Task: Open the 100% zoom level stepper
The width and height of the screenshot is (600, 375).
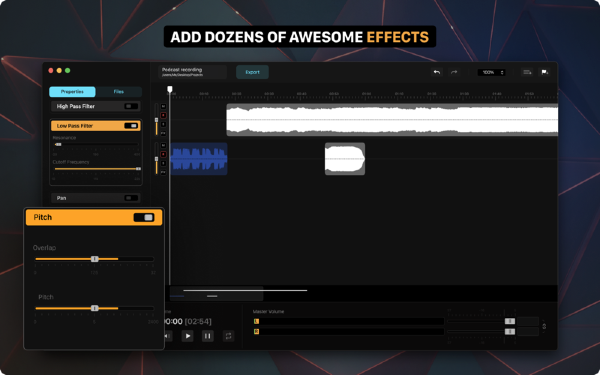Action: 491,72
